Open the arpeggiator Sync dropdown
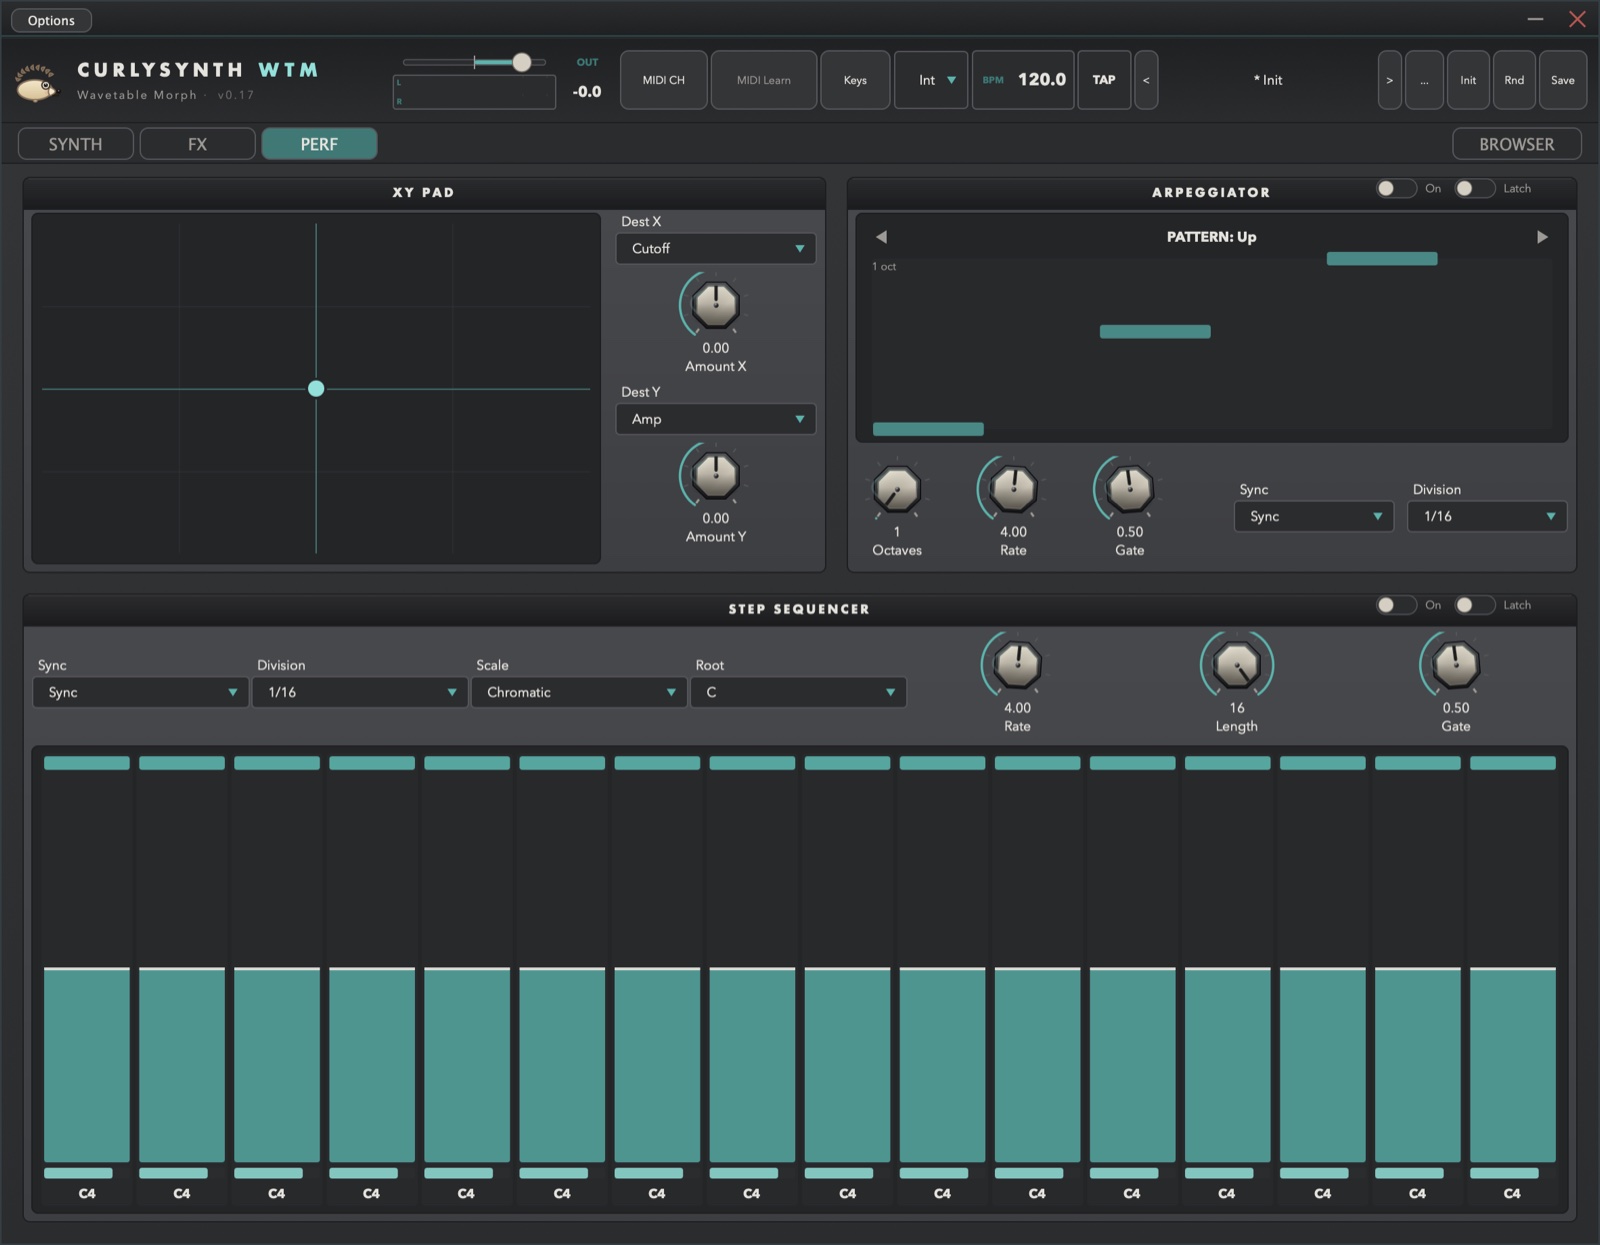 pyautogui.click(x=1314, y=516)
